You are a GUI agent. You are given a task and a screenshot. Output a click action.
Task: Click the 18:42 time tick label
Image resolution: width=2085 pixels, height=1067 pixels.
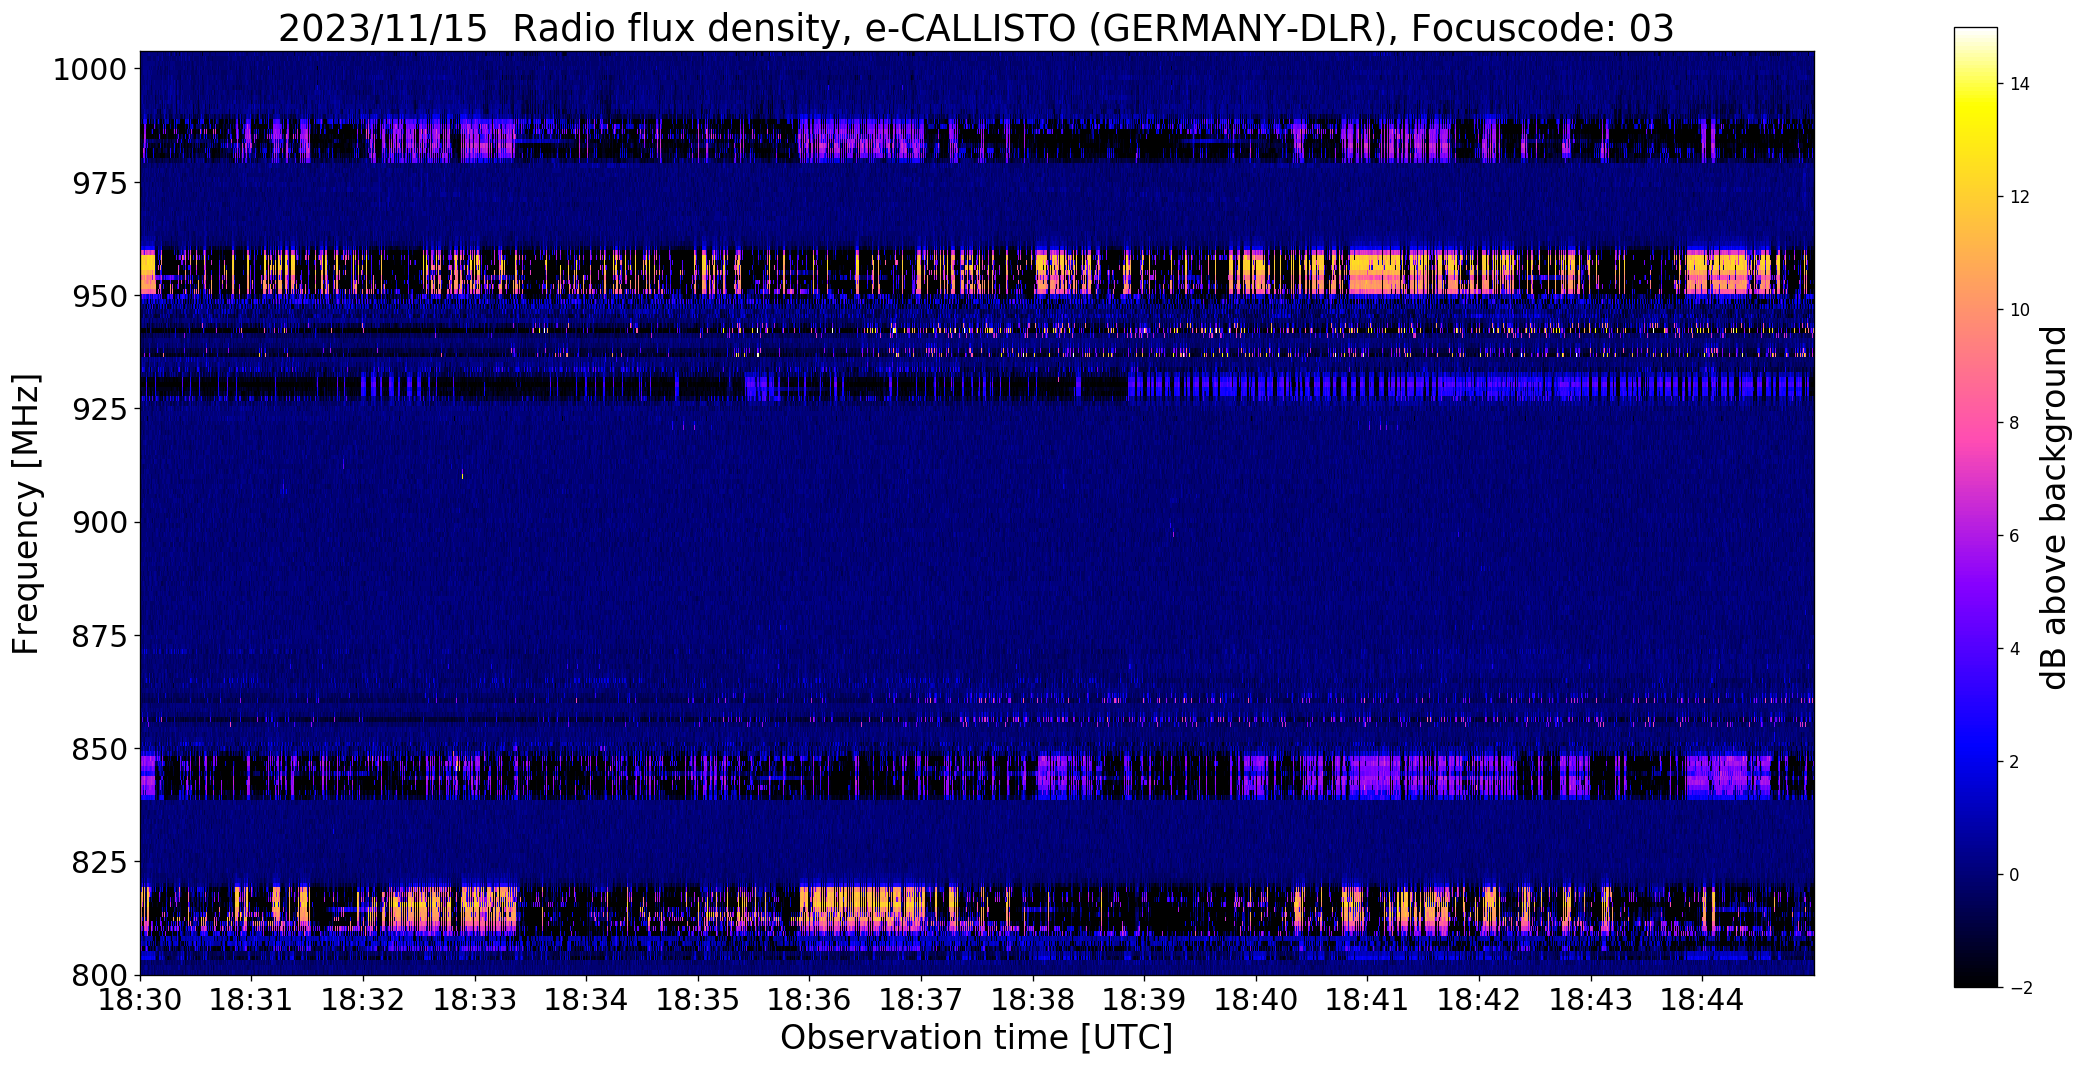(x=1479, y=1000)
